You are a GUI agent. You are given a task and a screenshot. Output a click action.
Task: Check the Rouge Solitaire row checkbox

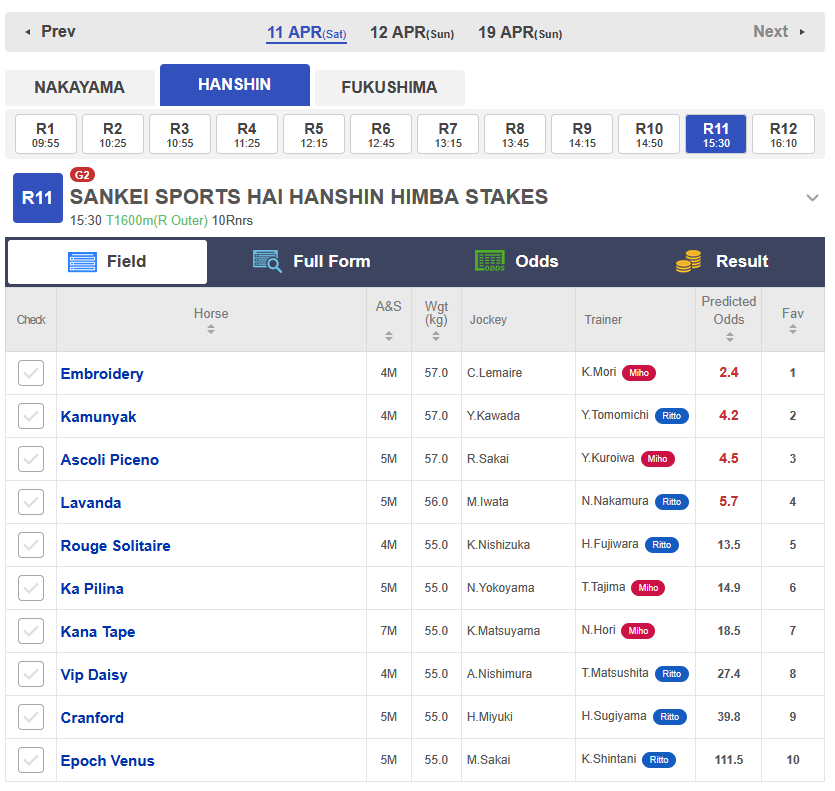pos(31,545)
